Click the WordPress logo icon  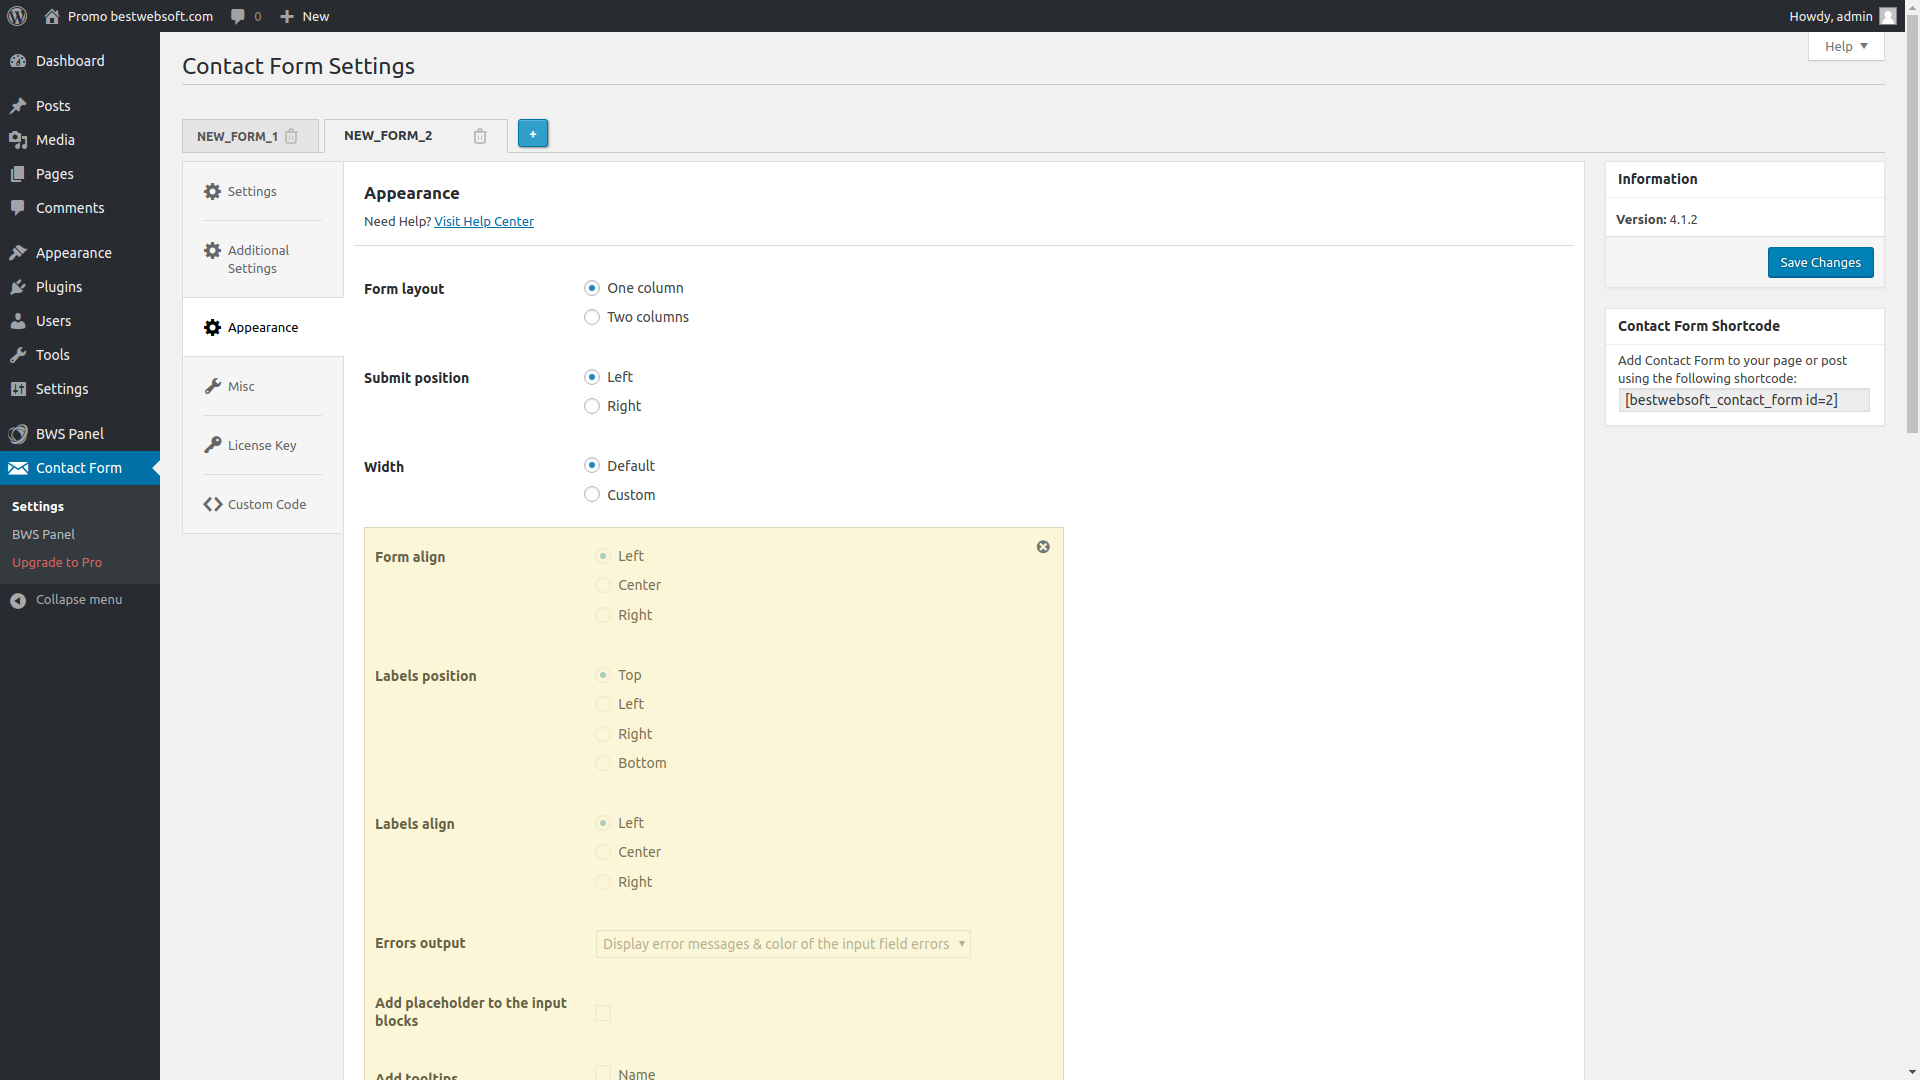pyautogui.click(x=17, y=16)
